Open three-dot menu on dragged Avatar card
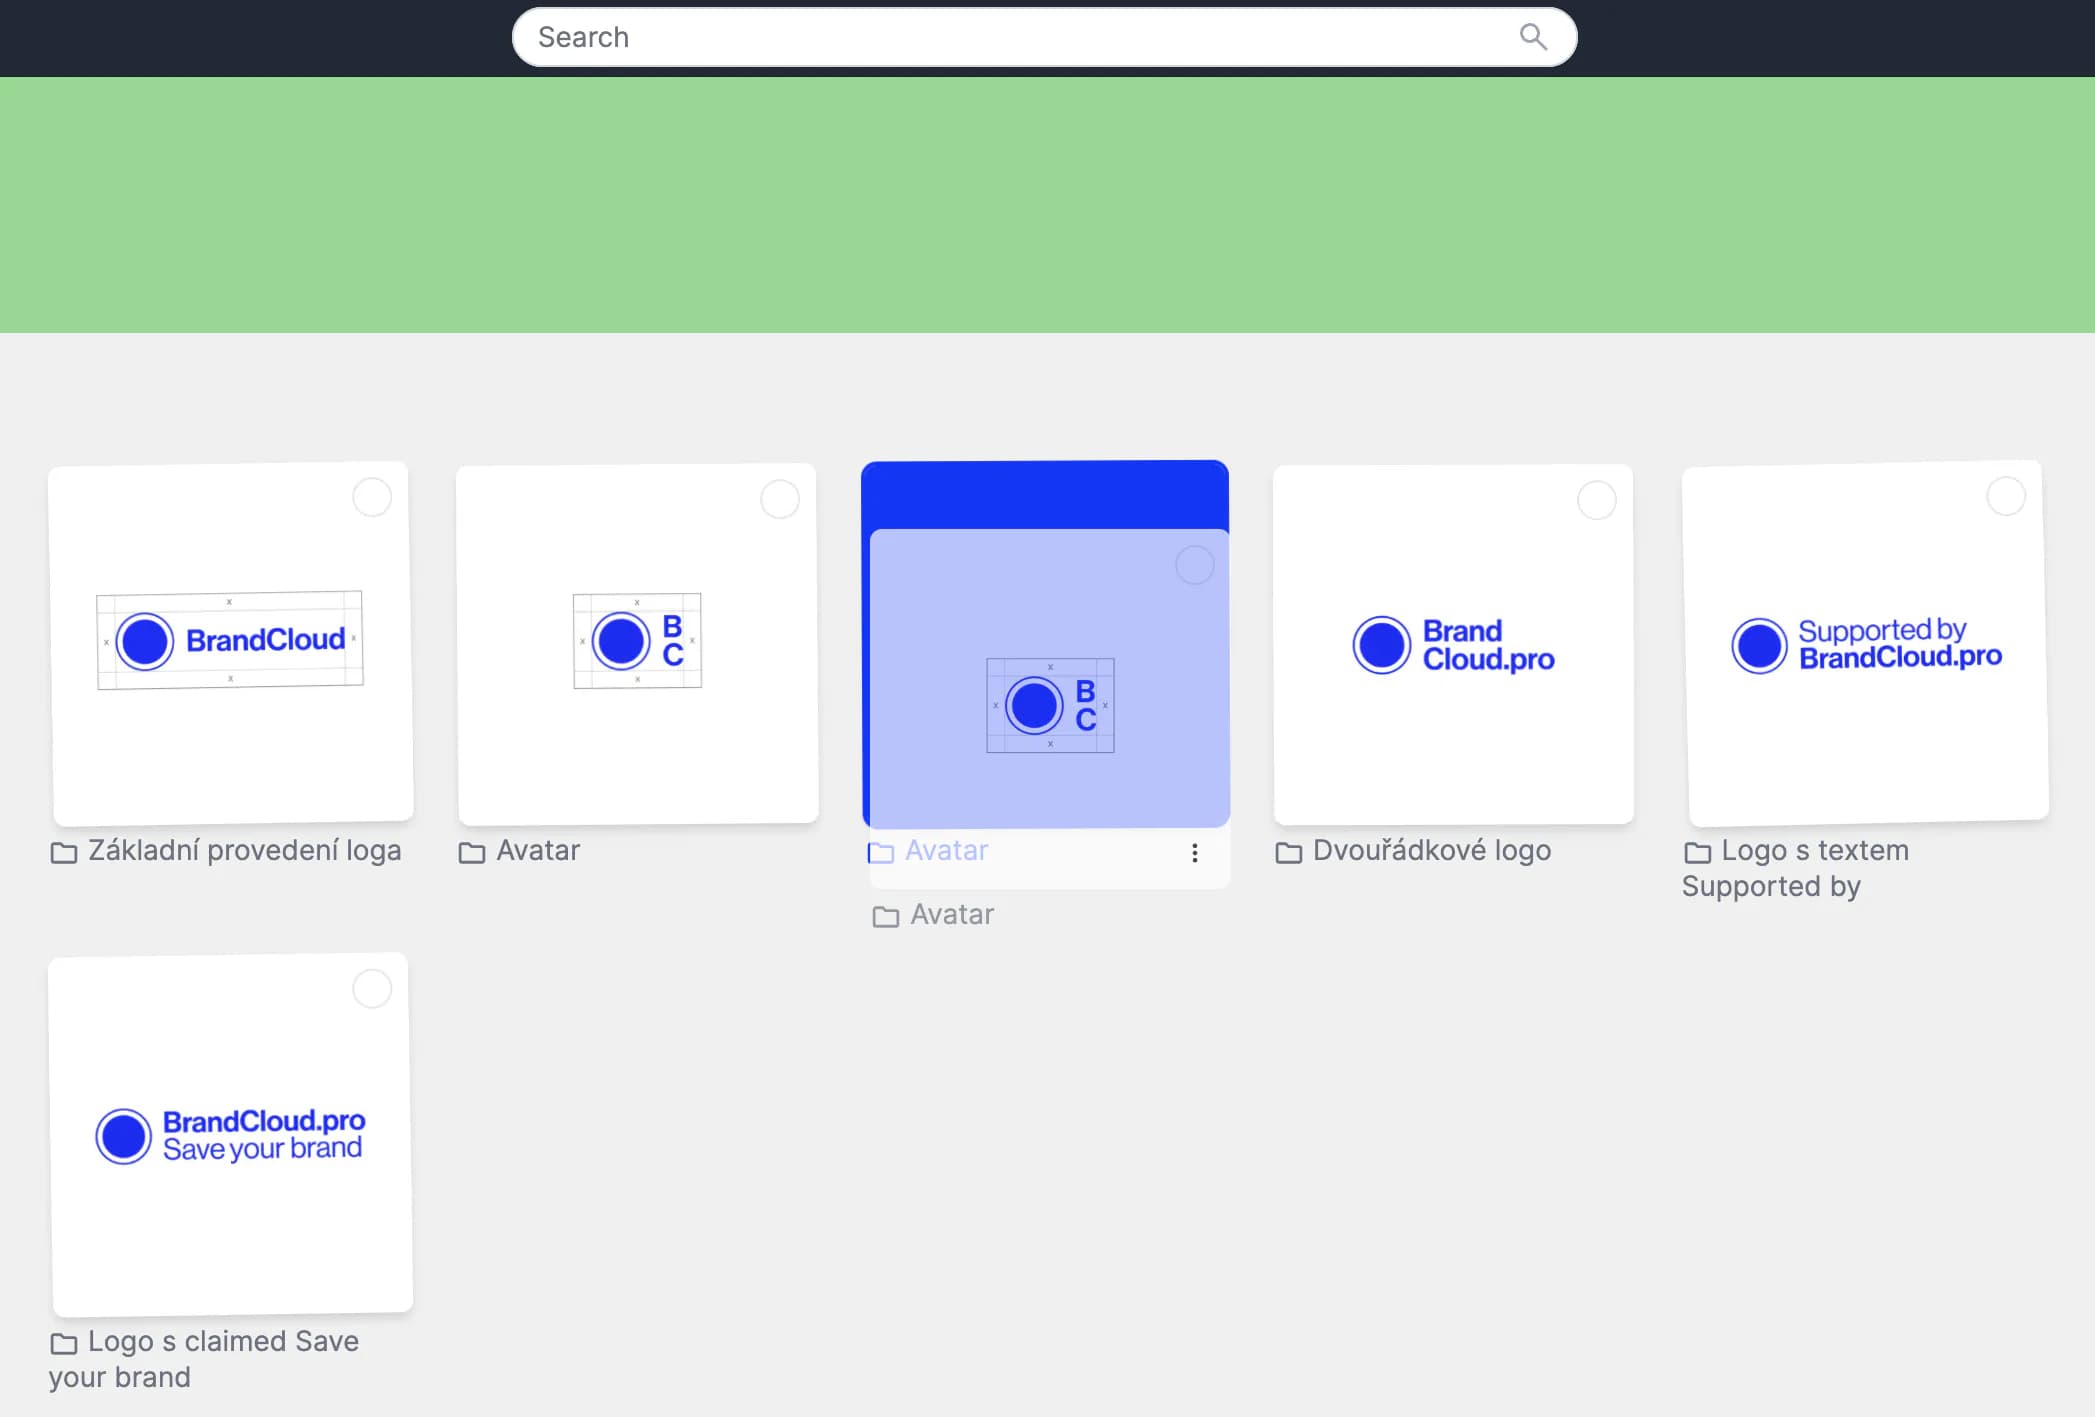The height and width of the screenshot is (1417, 2095). tap(1194, 853)
